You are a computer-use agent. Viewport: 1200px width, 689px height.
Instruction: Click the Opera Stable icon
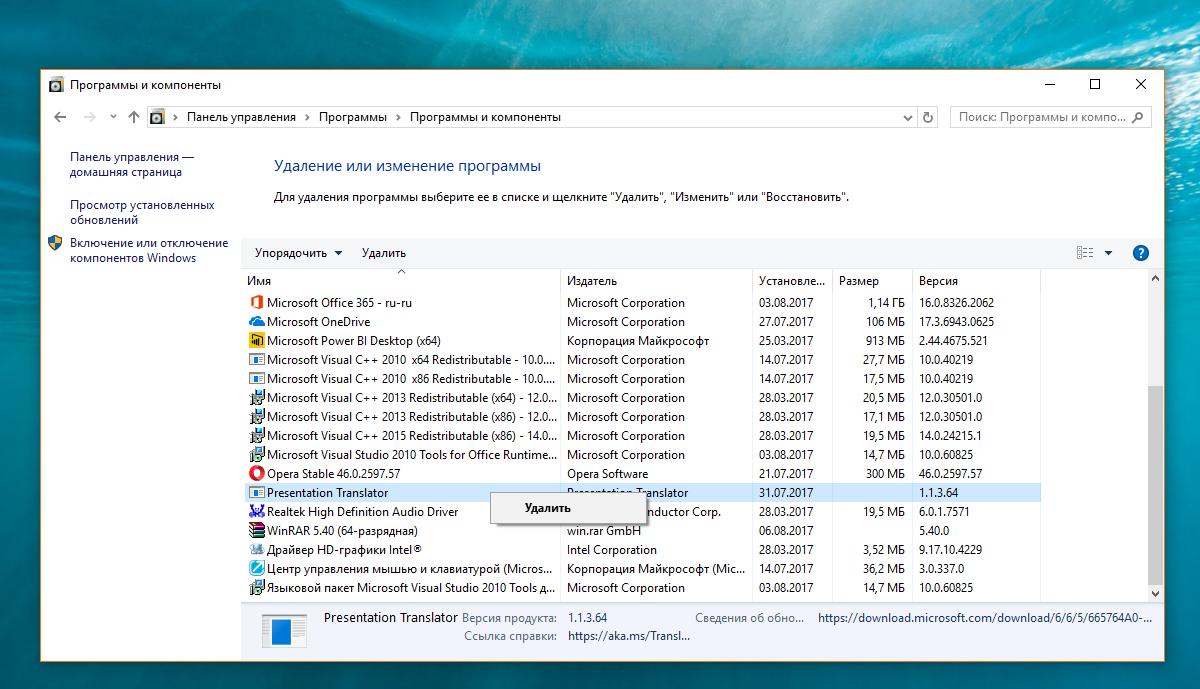pos(256,474)
